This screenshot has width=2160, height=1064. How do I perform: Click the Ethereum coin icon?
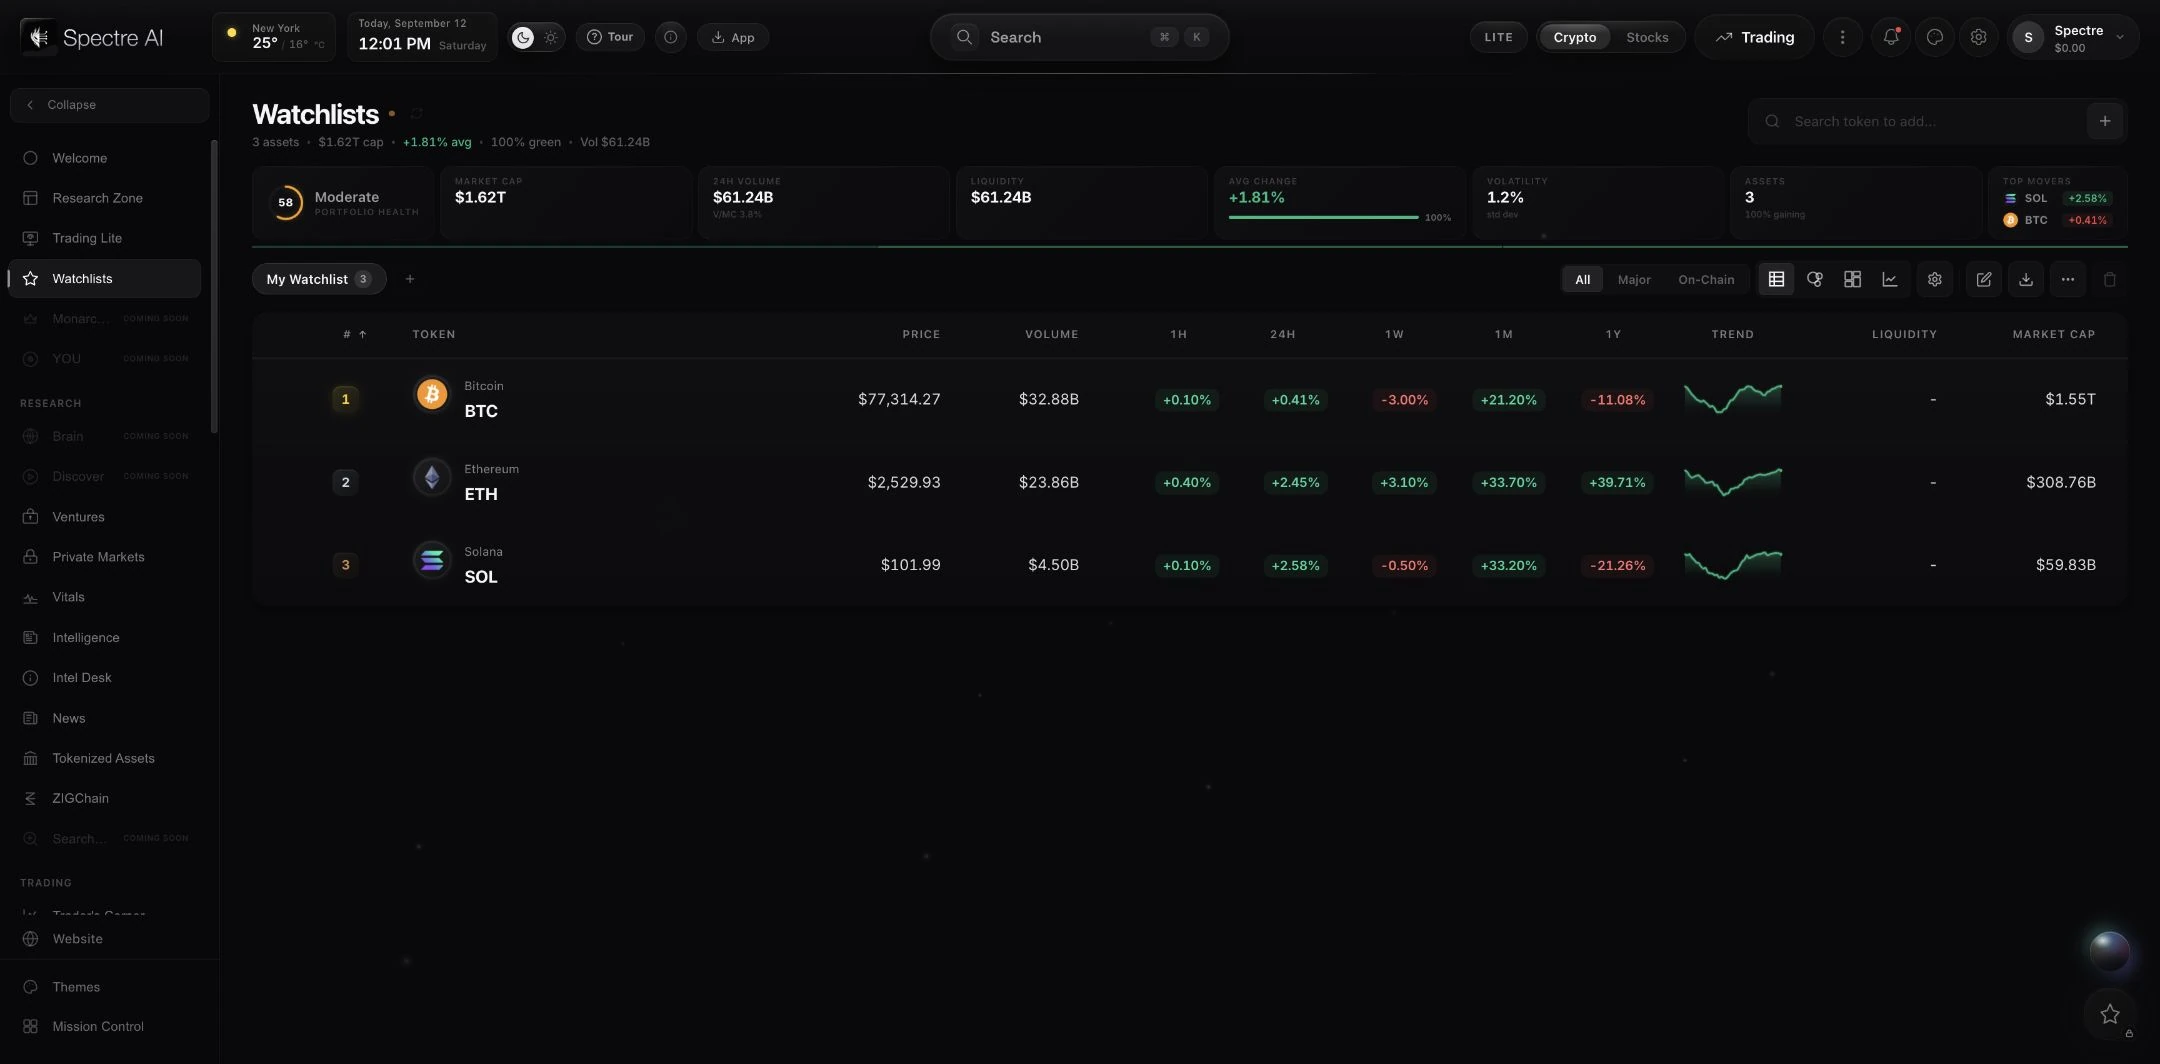pyautogui.click(x=432, y=478)
